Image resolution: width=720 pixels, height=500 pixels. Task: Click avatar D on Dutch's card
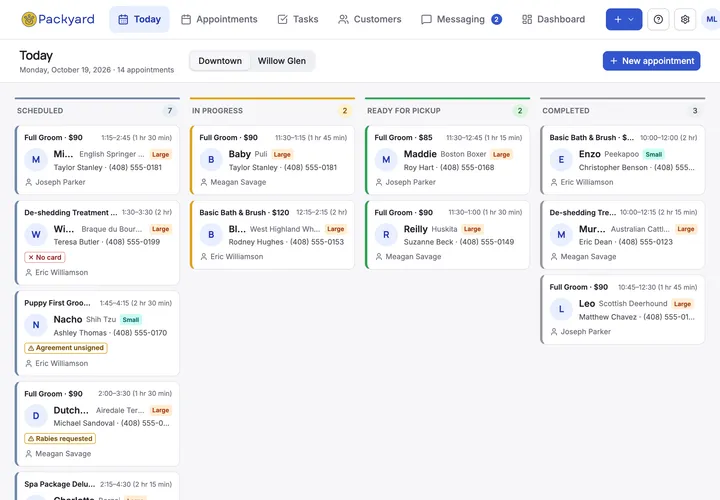[36, 416]
